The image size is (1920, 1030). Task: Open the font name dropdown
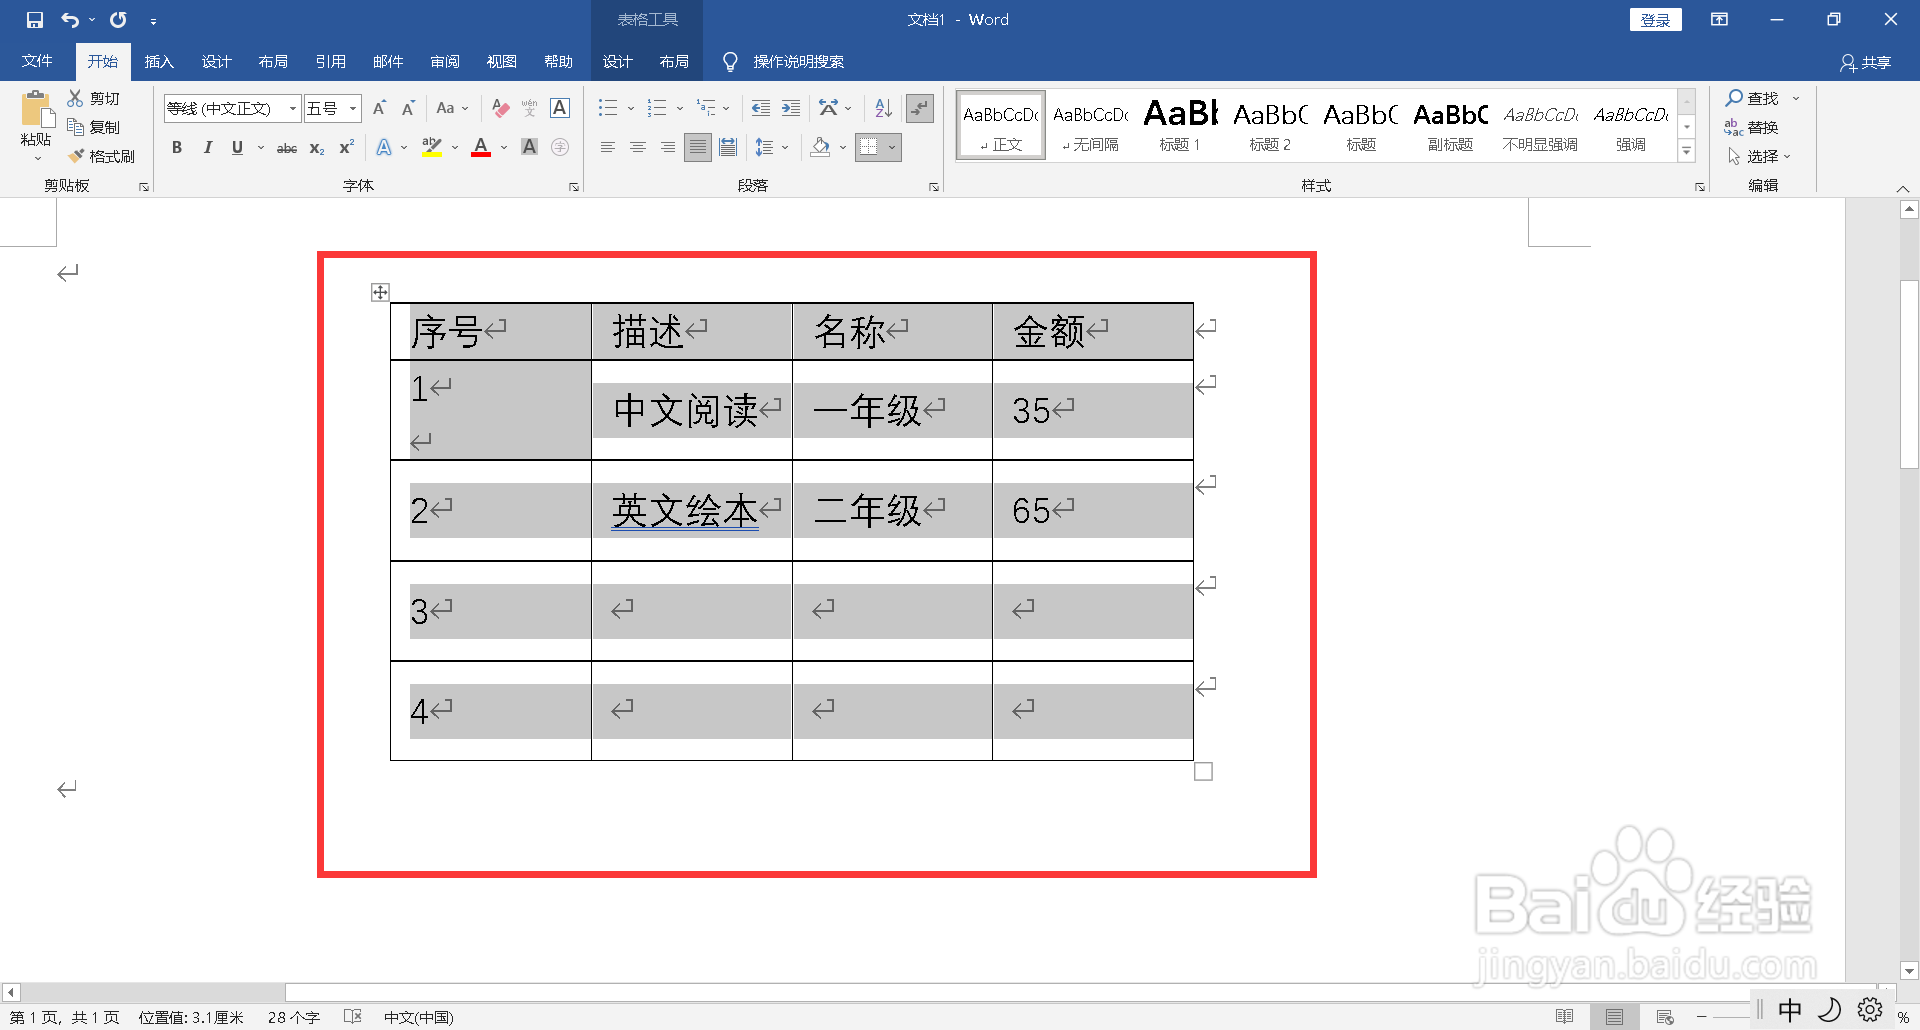pos(293,108)
